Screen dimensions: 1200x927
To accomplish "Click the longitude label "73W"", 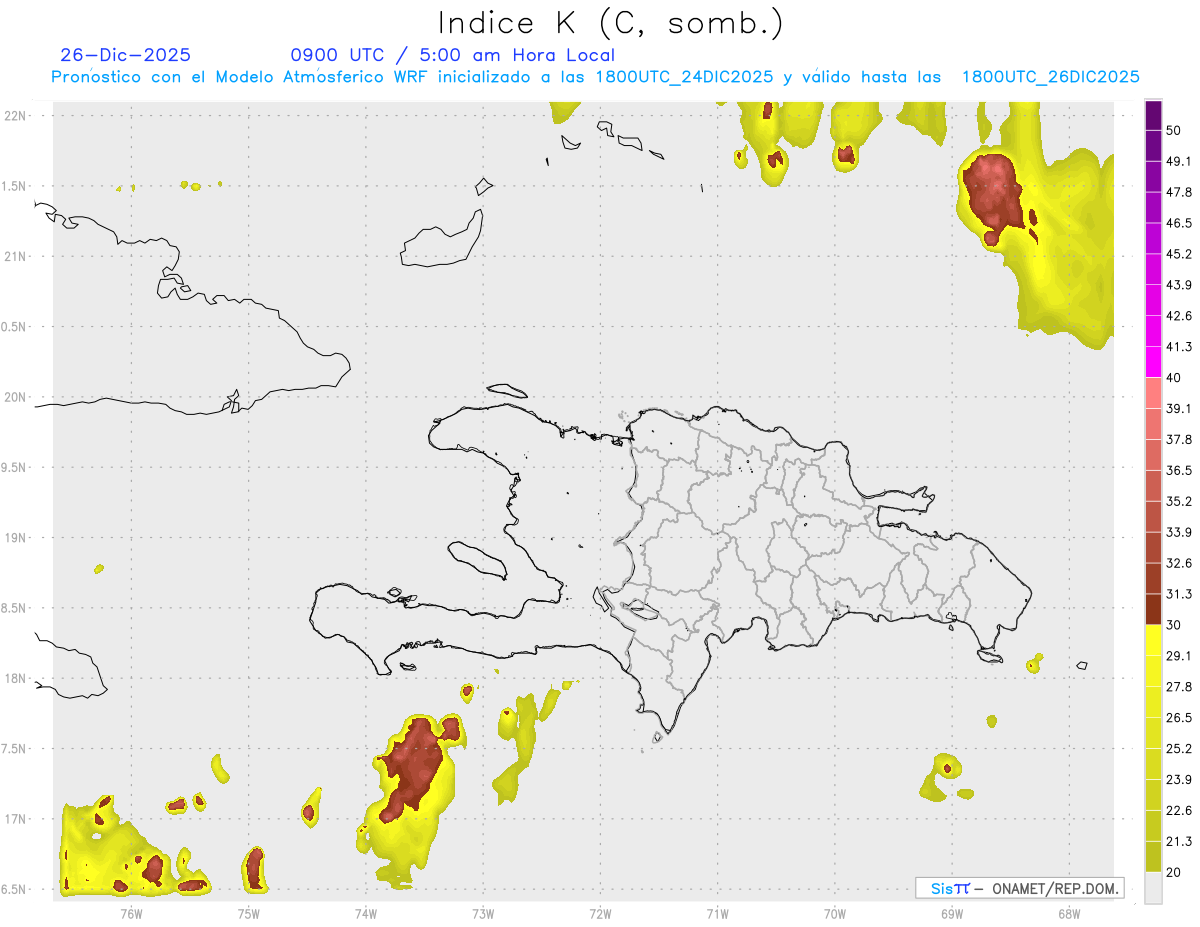I will (x=483, y=913).
